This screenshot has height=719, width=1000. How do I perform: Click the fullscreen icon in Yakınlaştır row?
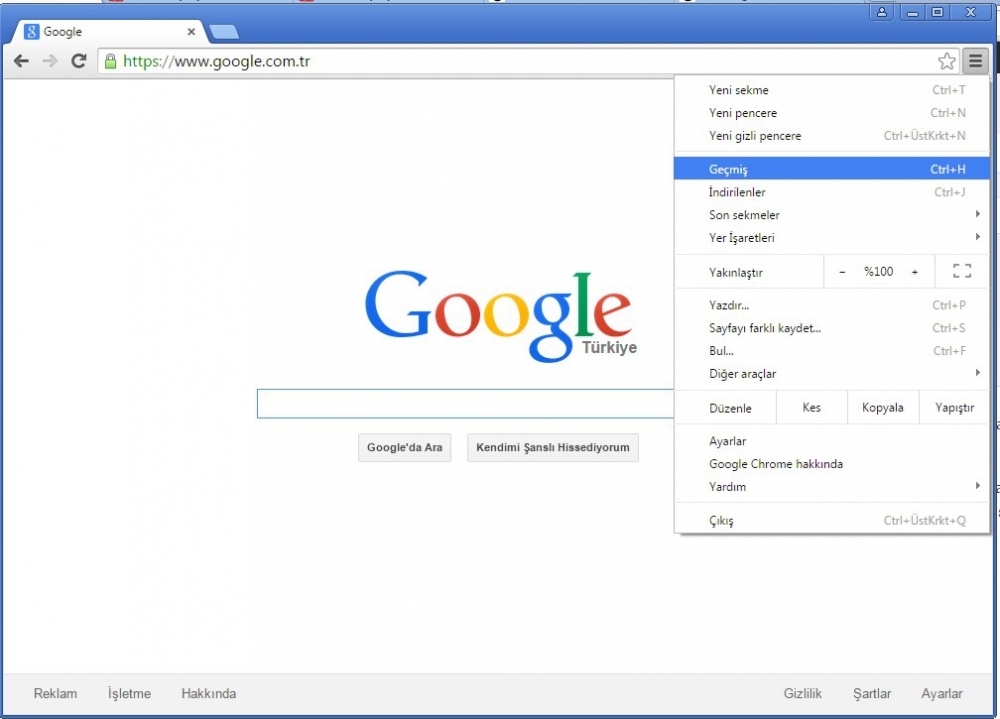click(x=962, y=271)
